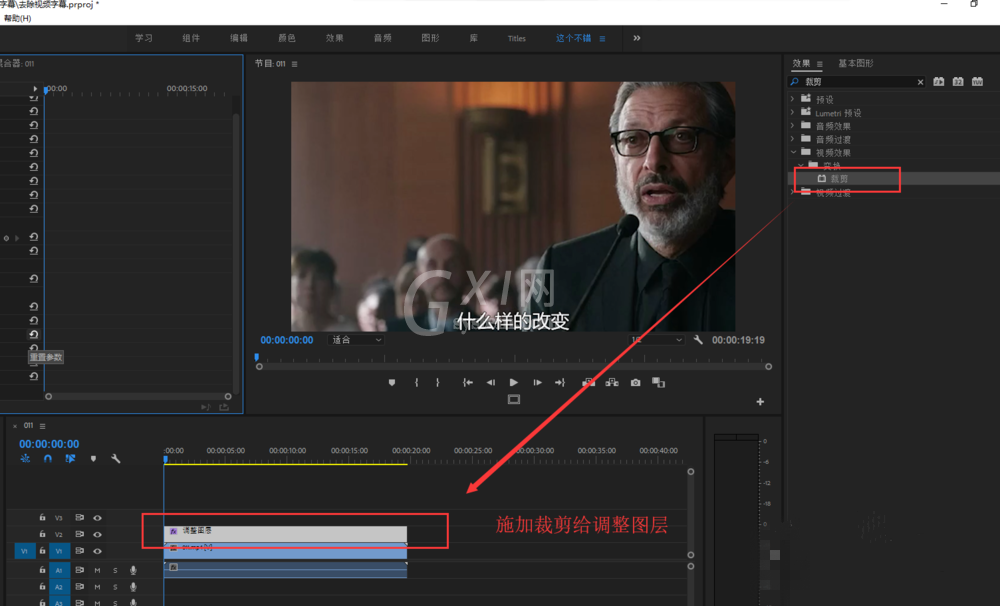
Task: Add a marker in the timeline
Action: click(x=93, y=459)
